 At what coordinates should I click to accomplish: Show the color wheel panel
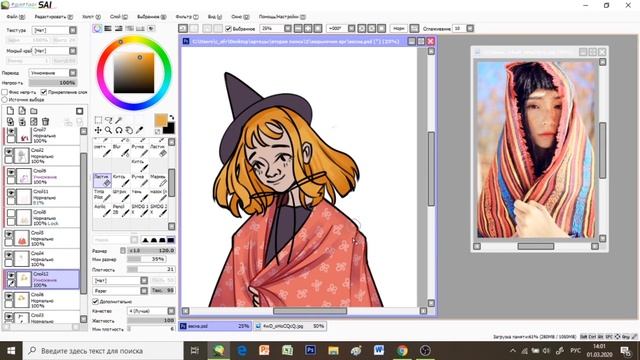(97, 29)
